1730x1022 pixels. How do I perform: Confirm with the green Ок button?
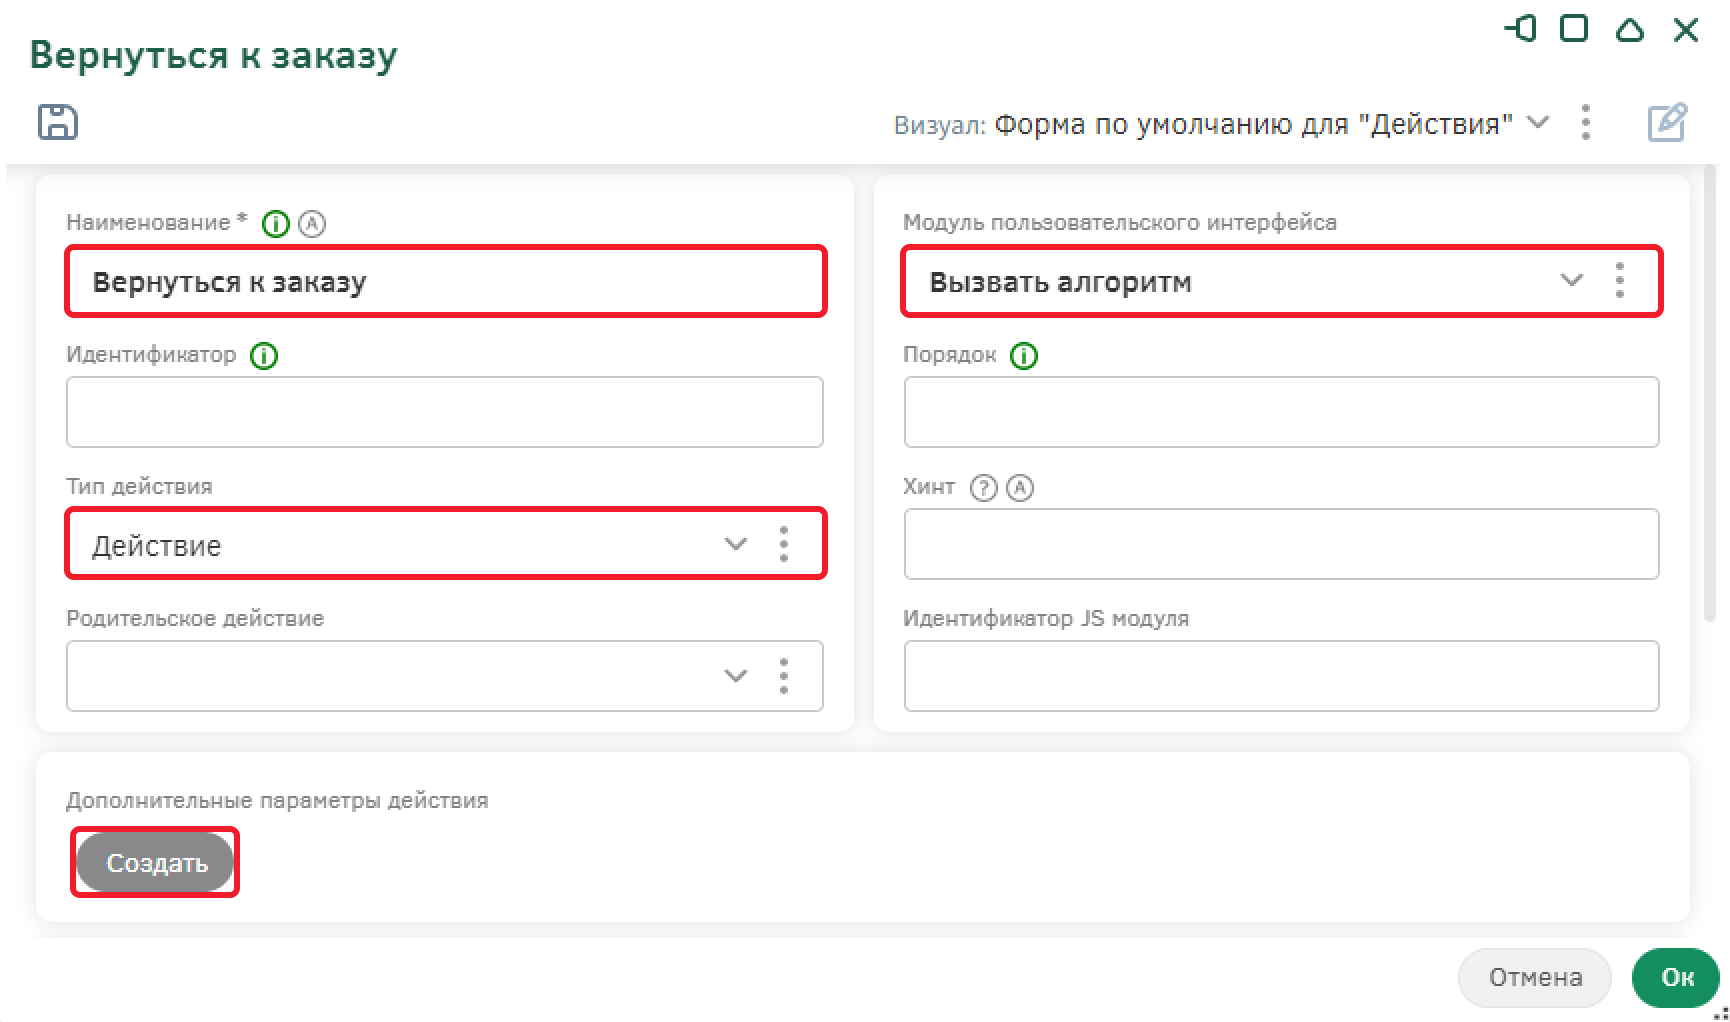[x=1677, y=977]
